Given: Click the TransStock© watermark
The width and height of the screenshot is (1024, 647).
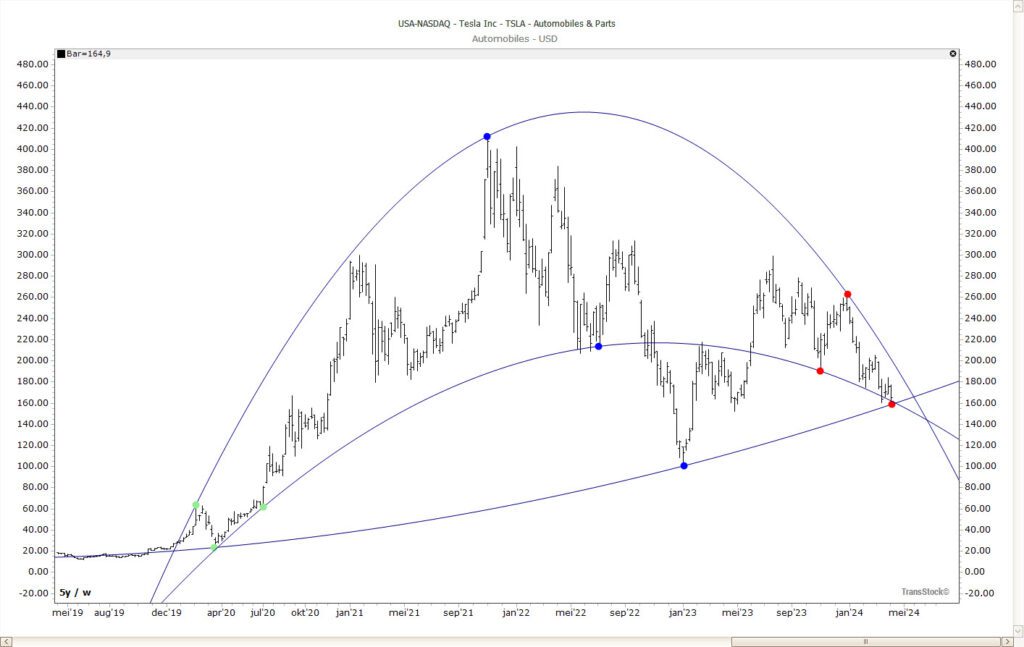Looking at the screenshot, I should pyautogui.click(x=924, y=591).
